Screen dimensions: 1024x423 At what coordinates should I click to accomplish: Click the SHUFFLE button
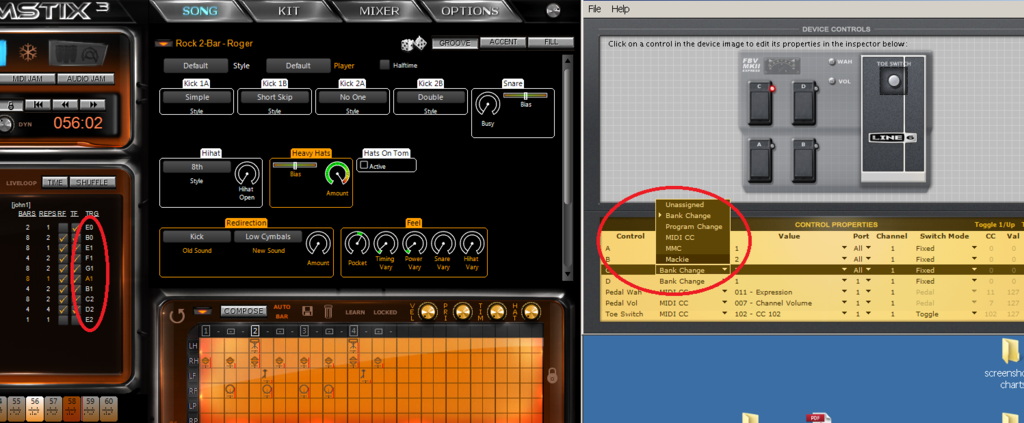tap(92, 182)
